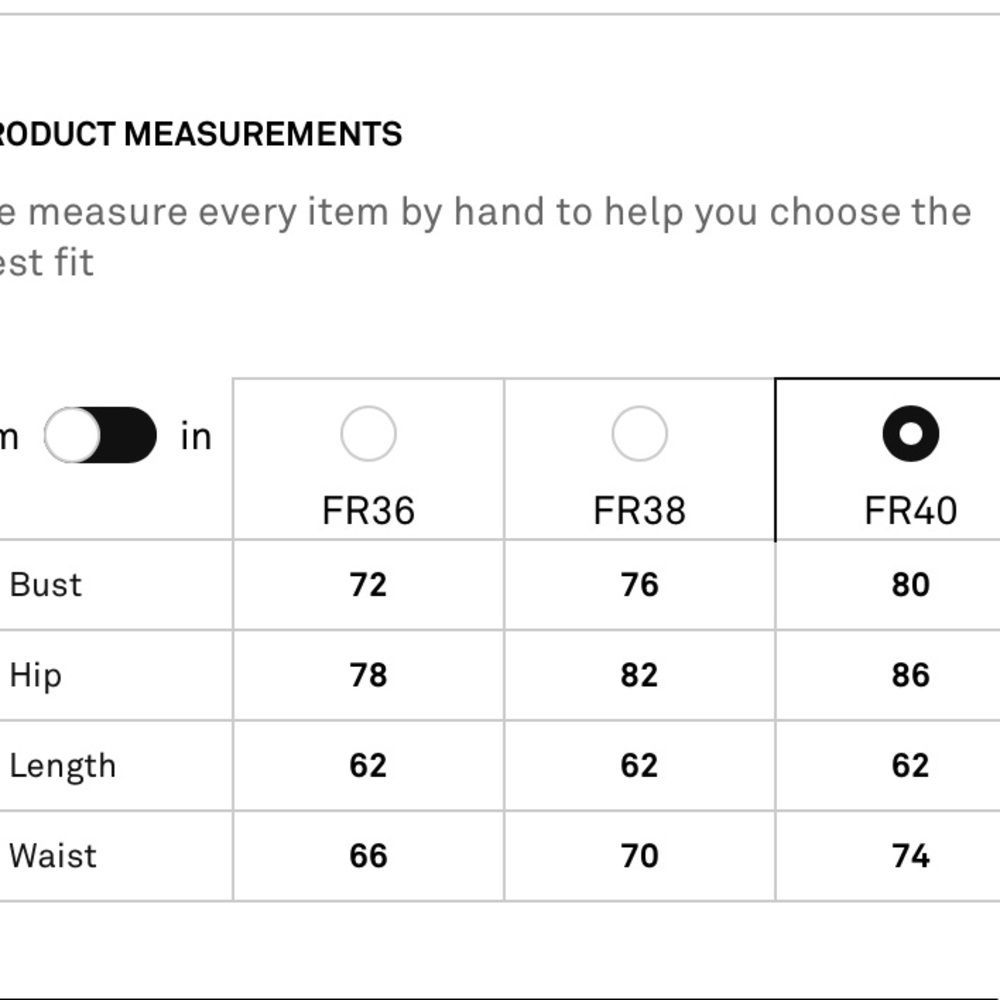Click the "in" unit label
This screenshot has height=1000, width=1000.
(196, 437)
